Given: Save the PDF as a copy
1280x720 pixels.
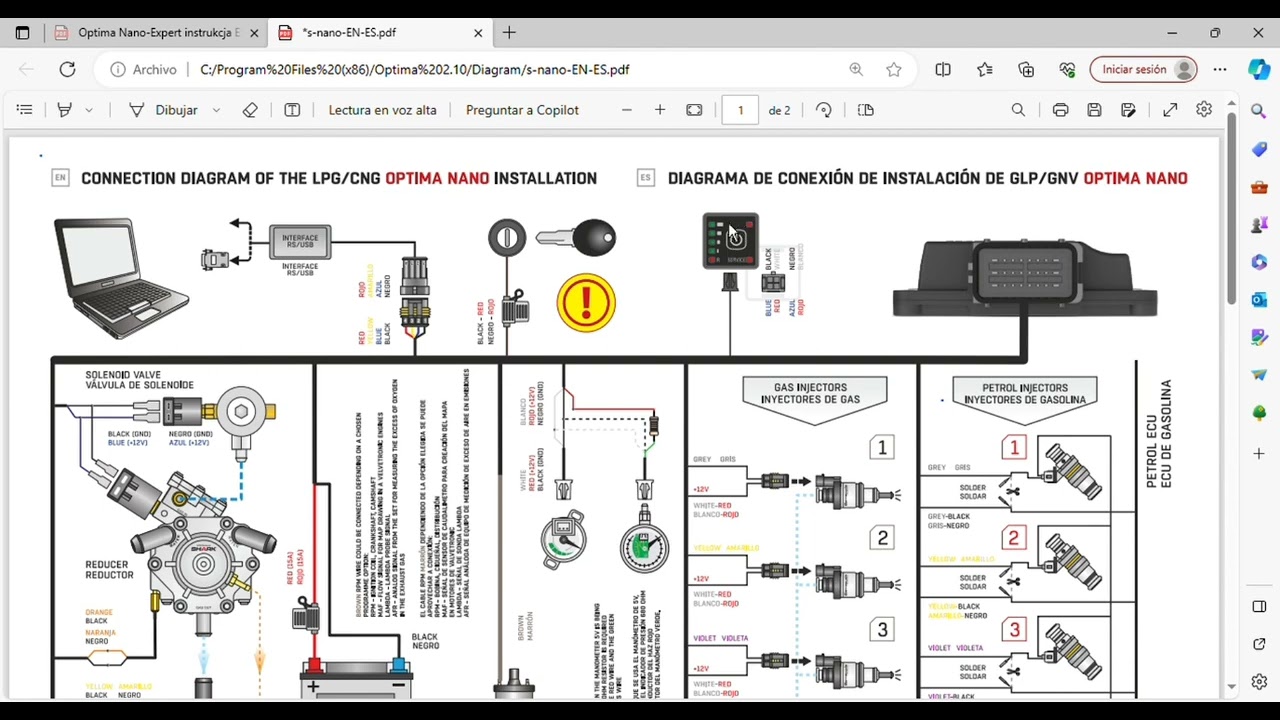Looking at the screenshot, I should (x=1128, y=110).
